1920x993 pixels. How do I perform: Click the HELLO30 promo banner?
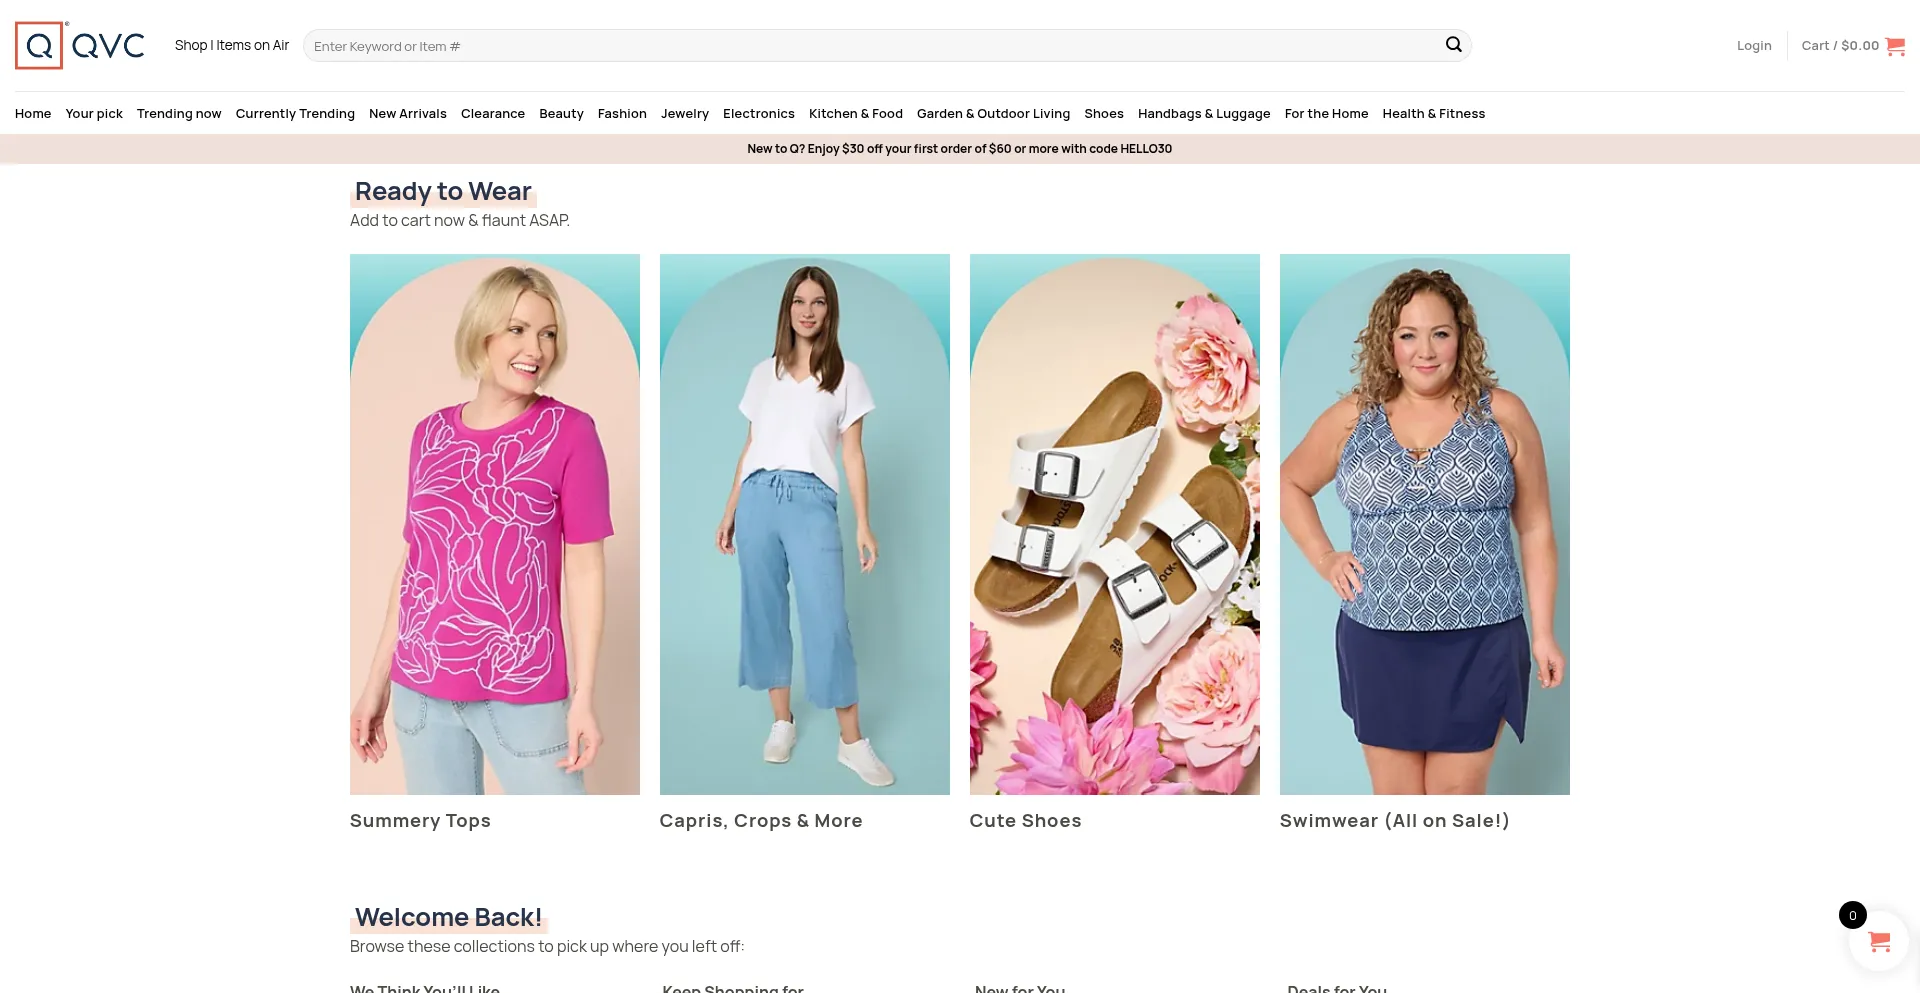coord(960,149)
